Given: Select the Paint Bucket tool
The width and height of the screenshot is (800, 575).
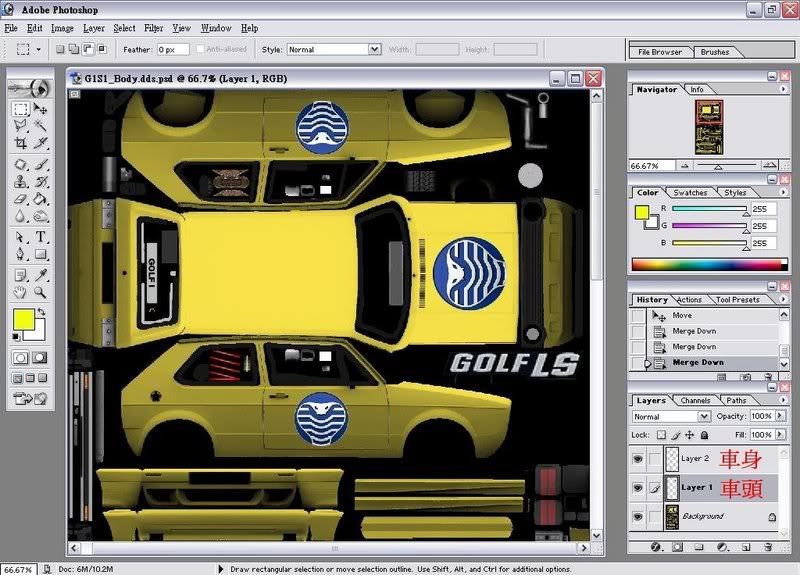Looking at the screenshot, I should [41, 199].
